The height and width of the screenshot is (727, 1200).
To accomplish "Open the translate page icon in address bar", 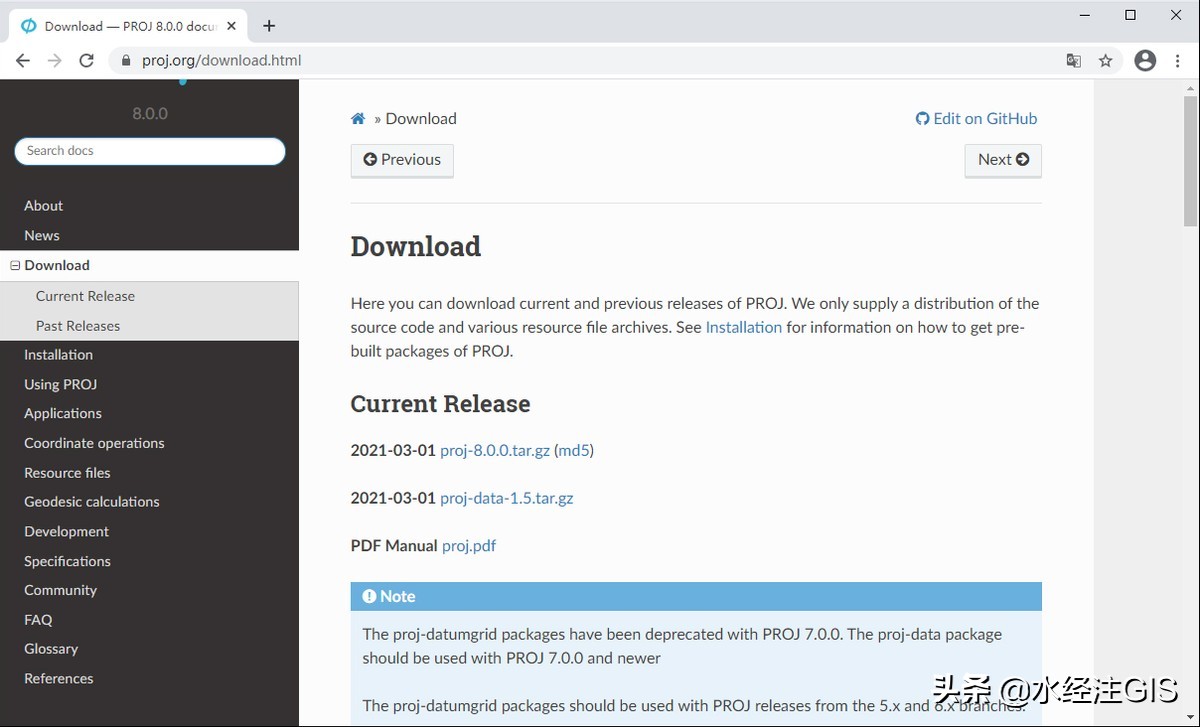I will coord(1074,60).
